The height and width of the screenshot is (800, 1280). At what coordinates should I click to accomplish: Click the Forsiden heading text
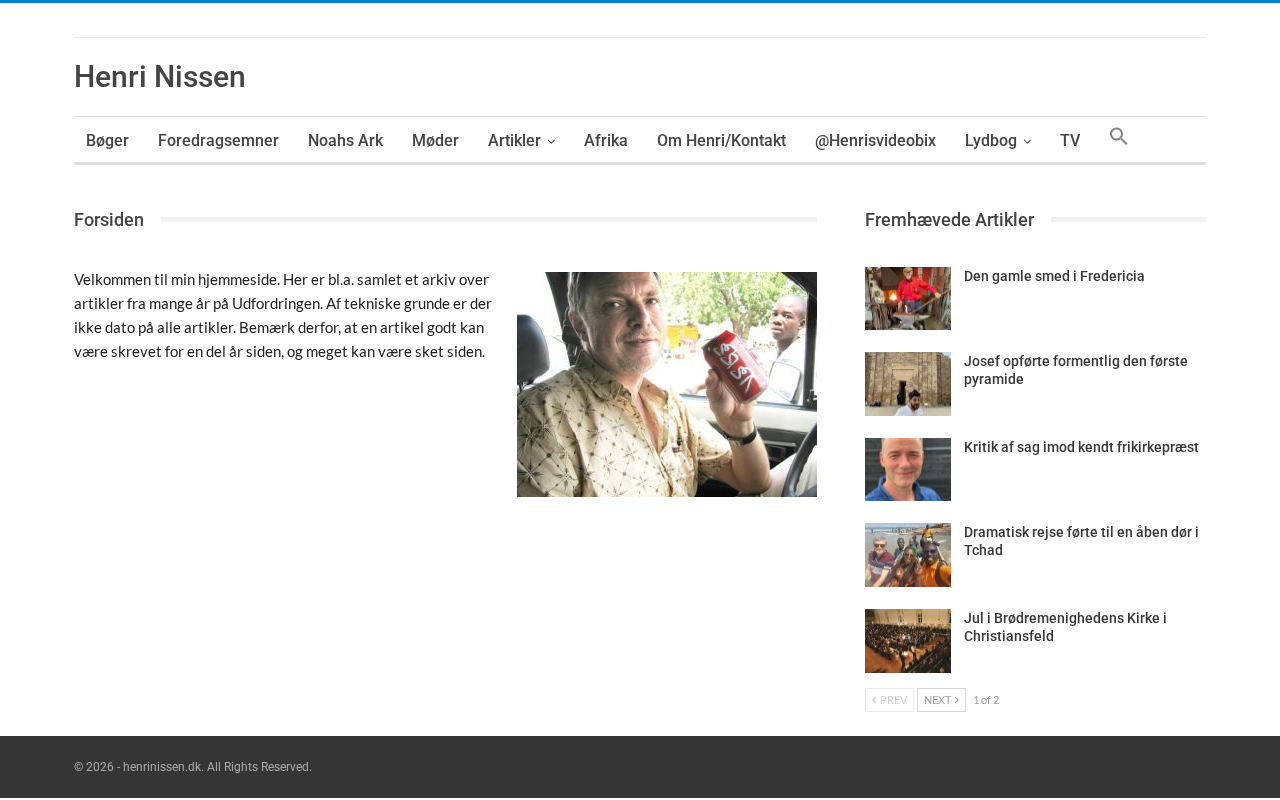tap(109, 220)
